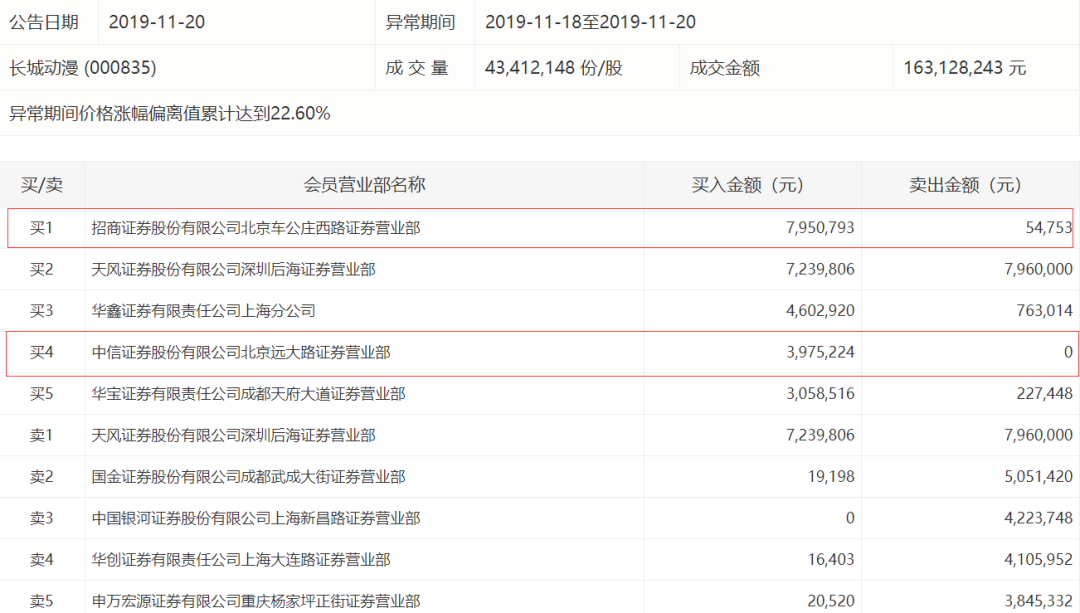Click the buy amount "0" in row 卖3
Image resolution: width=1080 pixels, height=613 pixels.
tap(850, 518)
